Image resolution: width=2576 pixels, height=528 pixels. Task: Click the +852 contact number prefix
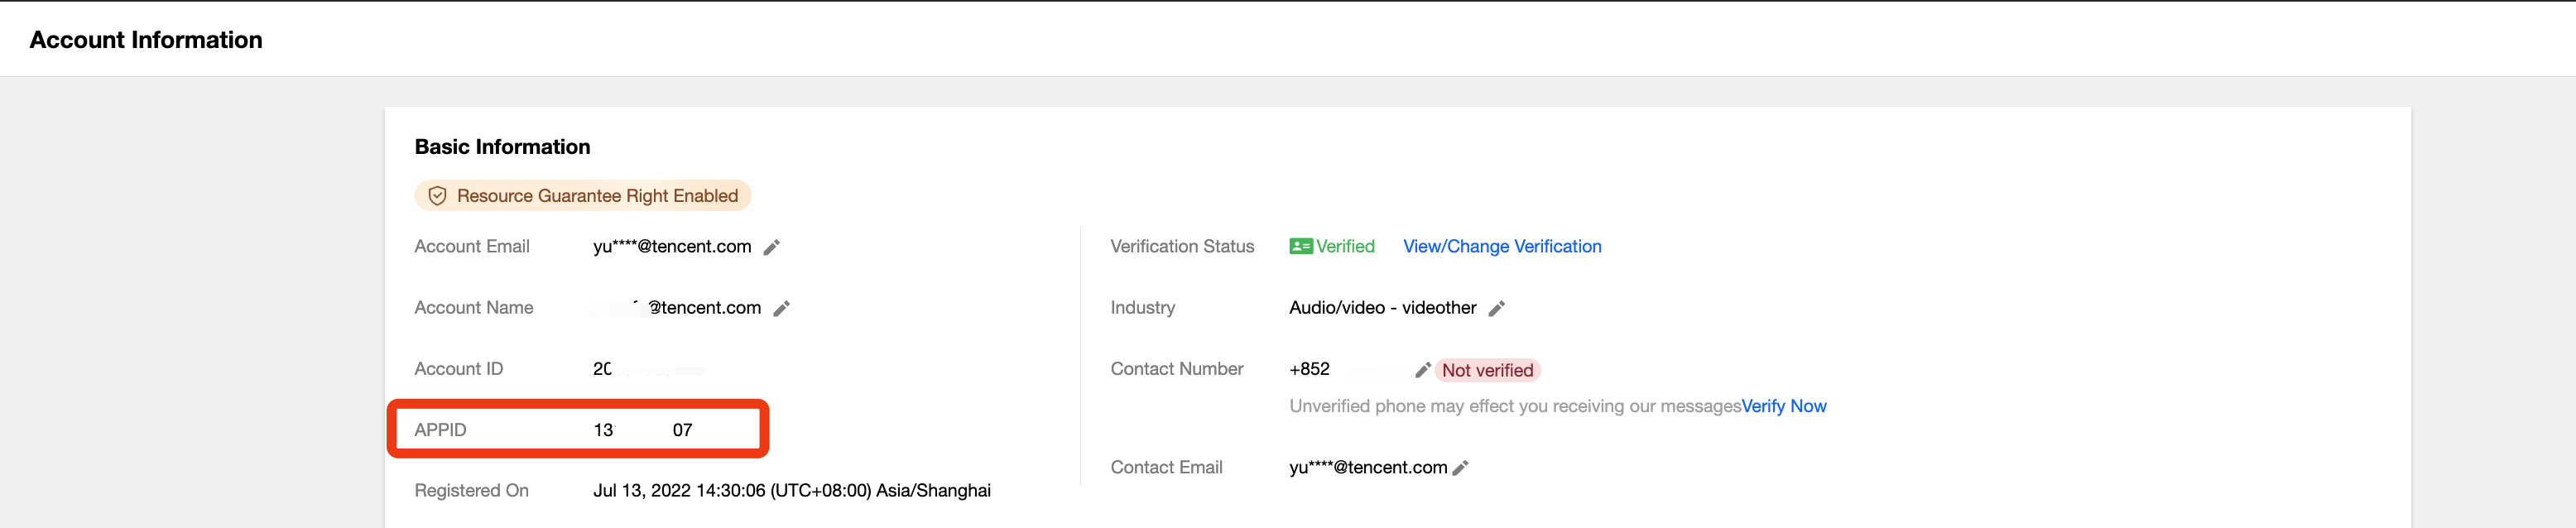click(1309, 369)
